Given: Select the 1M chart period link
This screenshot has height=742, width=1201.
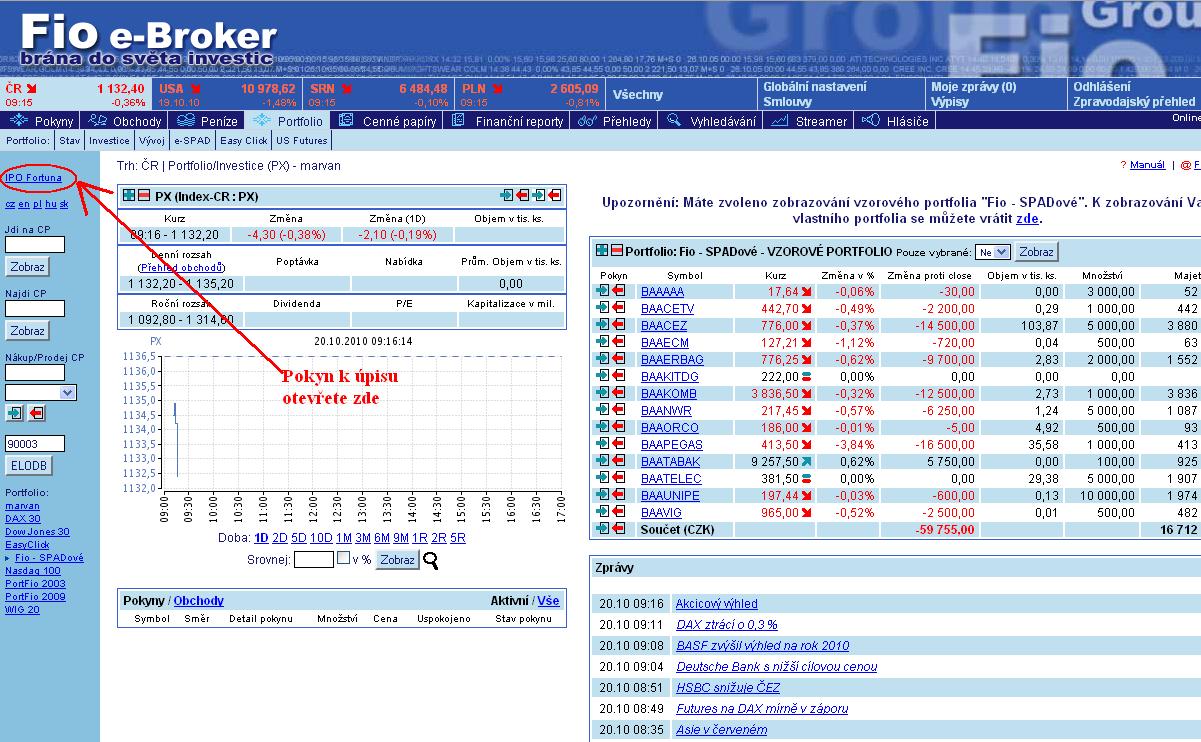Looking at the screenshot, I should [345, 538].
